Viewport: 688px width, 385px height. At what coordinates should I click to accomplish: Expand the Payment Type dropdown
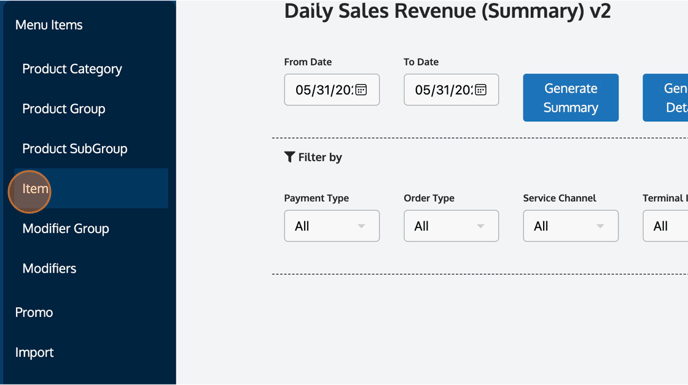click(332, 226)
